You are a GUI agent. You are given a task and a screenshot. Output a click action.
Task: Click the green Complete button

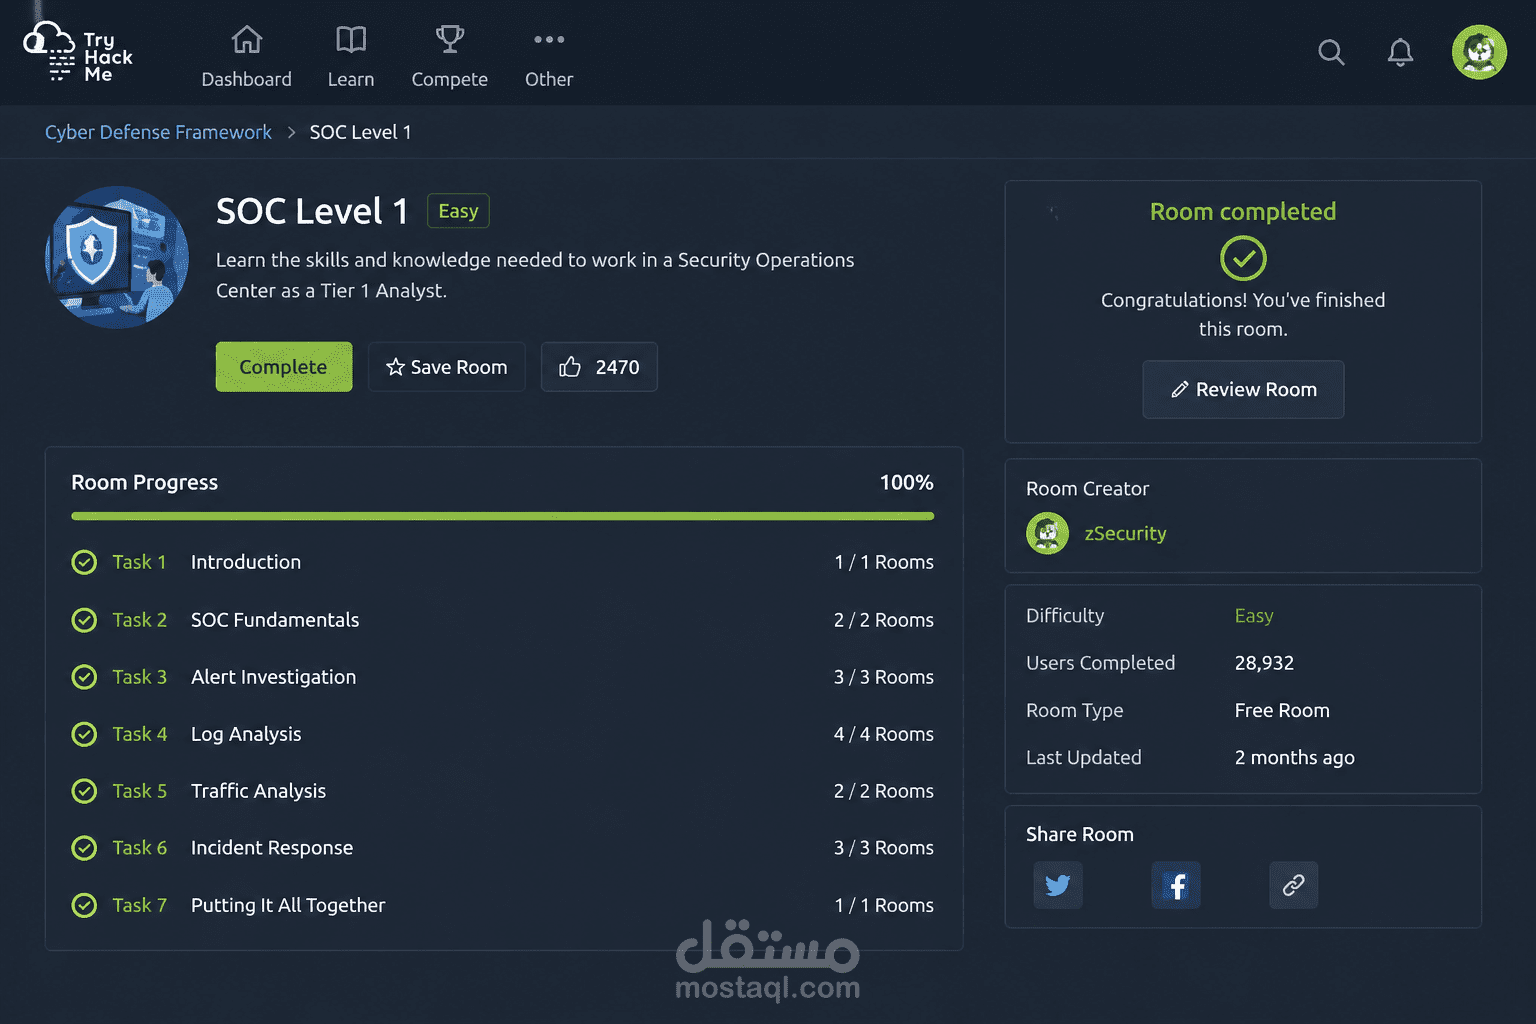coord(284,367)
